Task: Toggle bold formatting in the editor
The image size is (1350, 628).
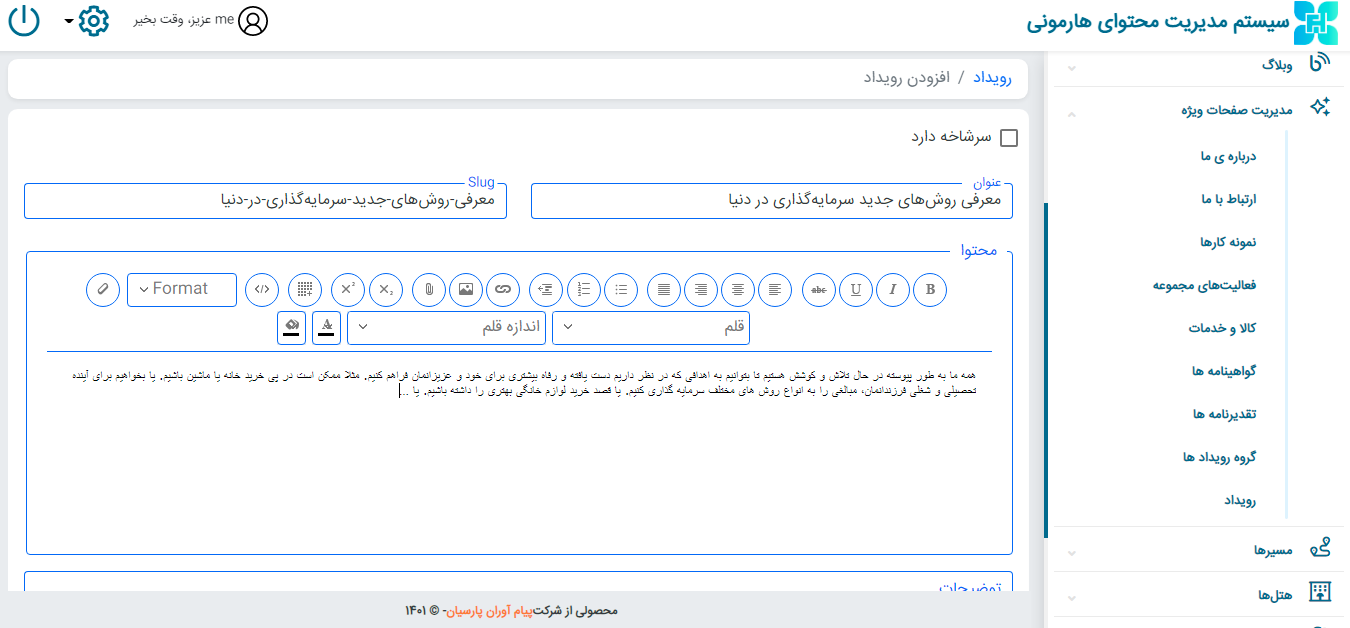Action: click(x=930, y=289)
